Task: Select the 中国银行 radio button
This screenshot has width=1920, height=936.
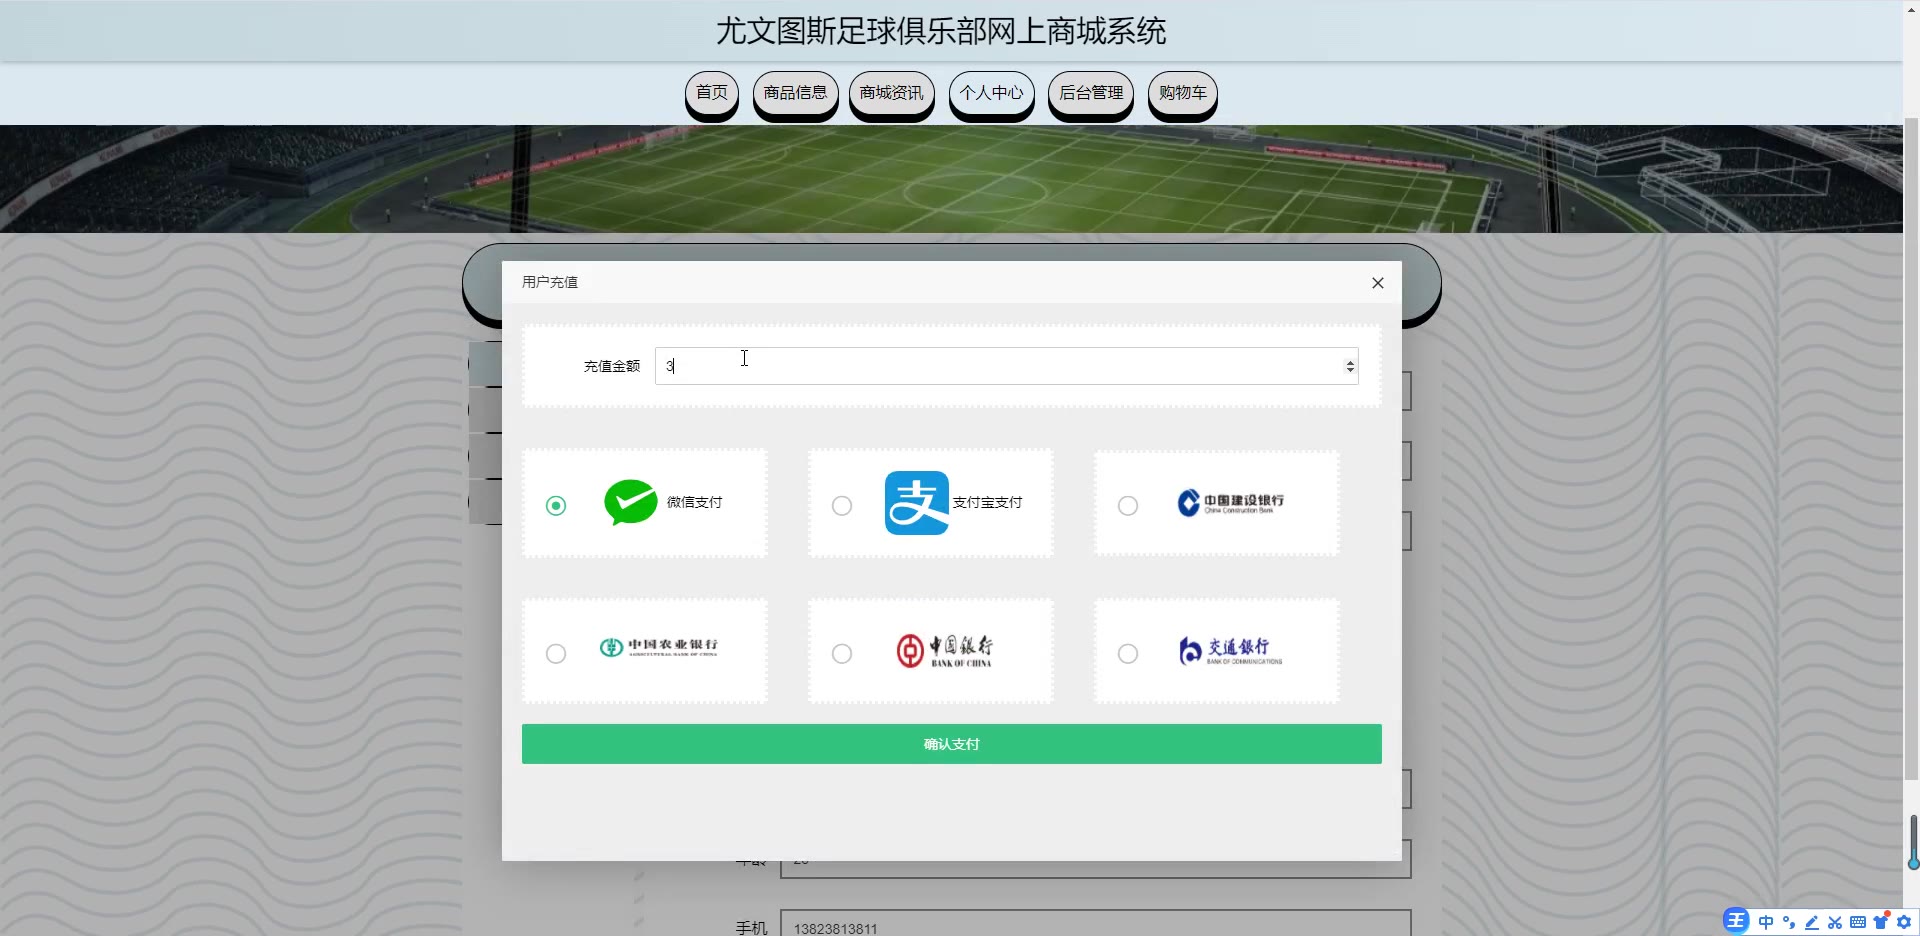Action: coord(842,654)
